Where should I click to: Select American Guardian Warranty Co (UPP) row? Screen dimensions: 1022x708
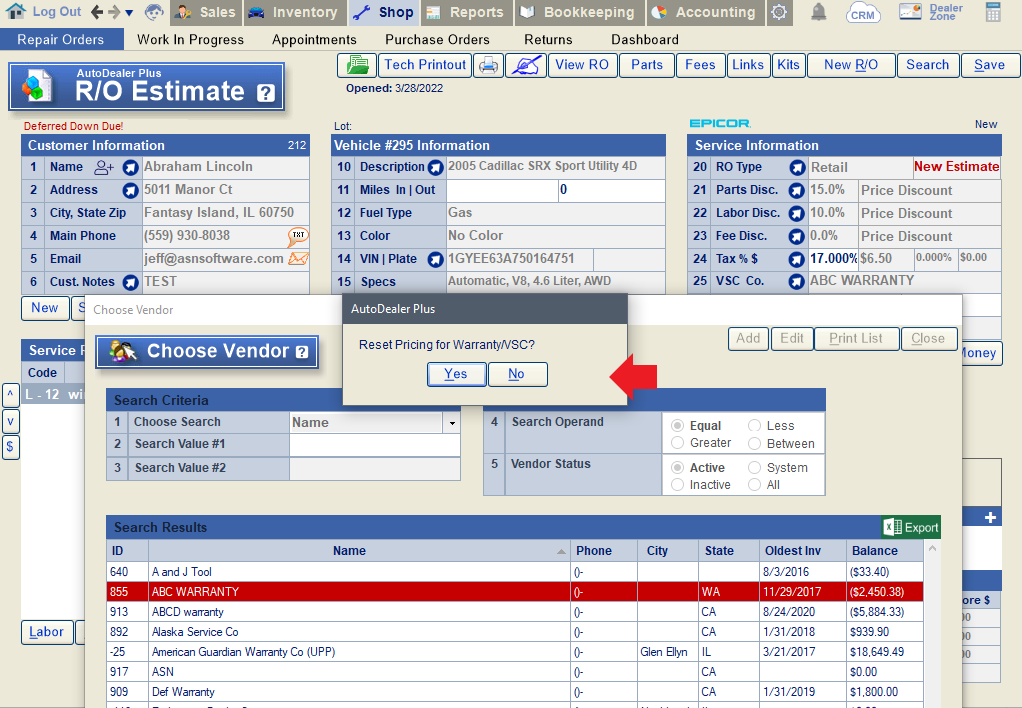515,652
